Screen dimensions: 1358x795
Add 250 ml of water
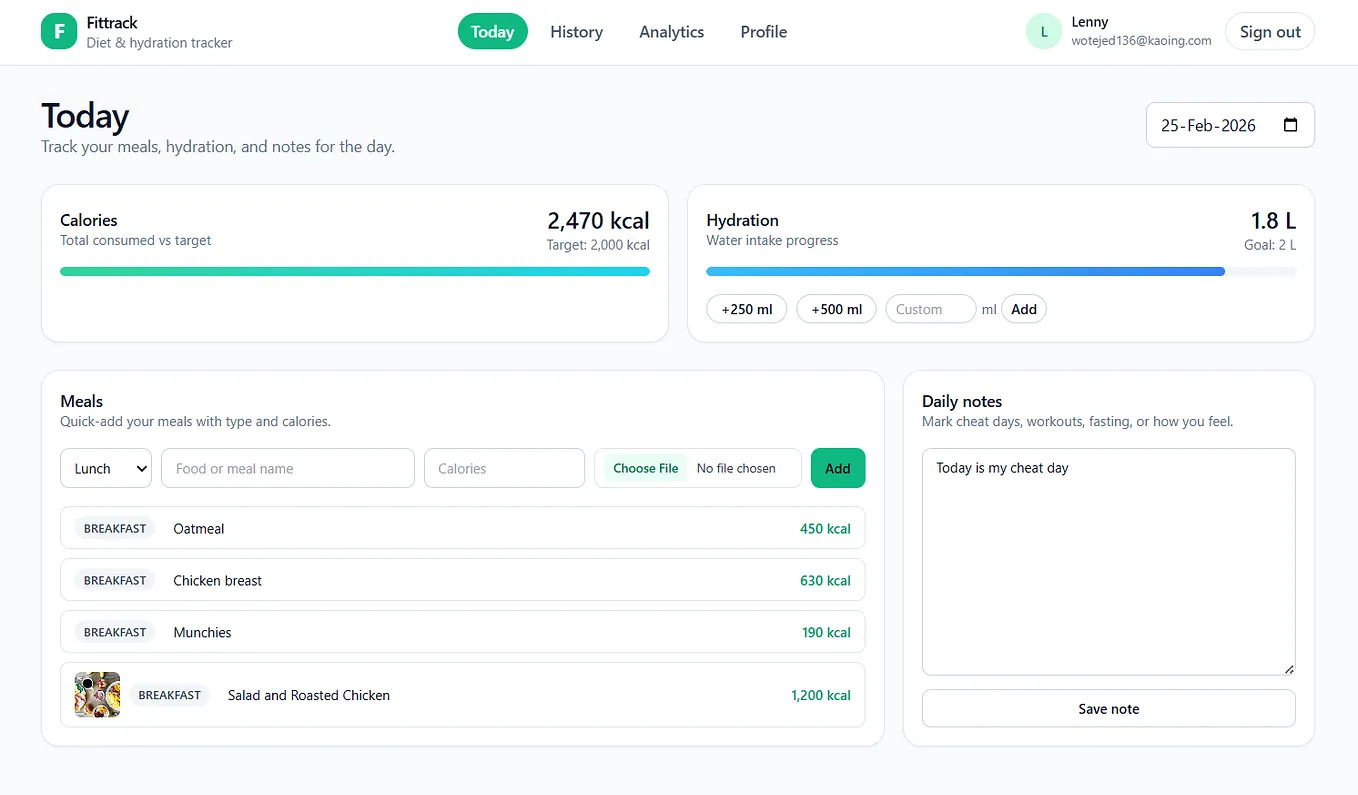click(747, 309)
